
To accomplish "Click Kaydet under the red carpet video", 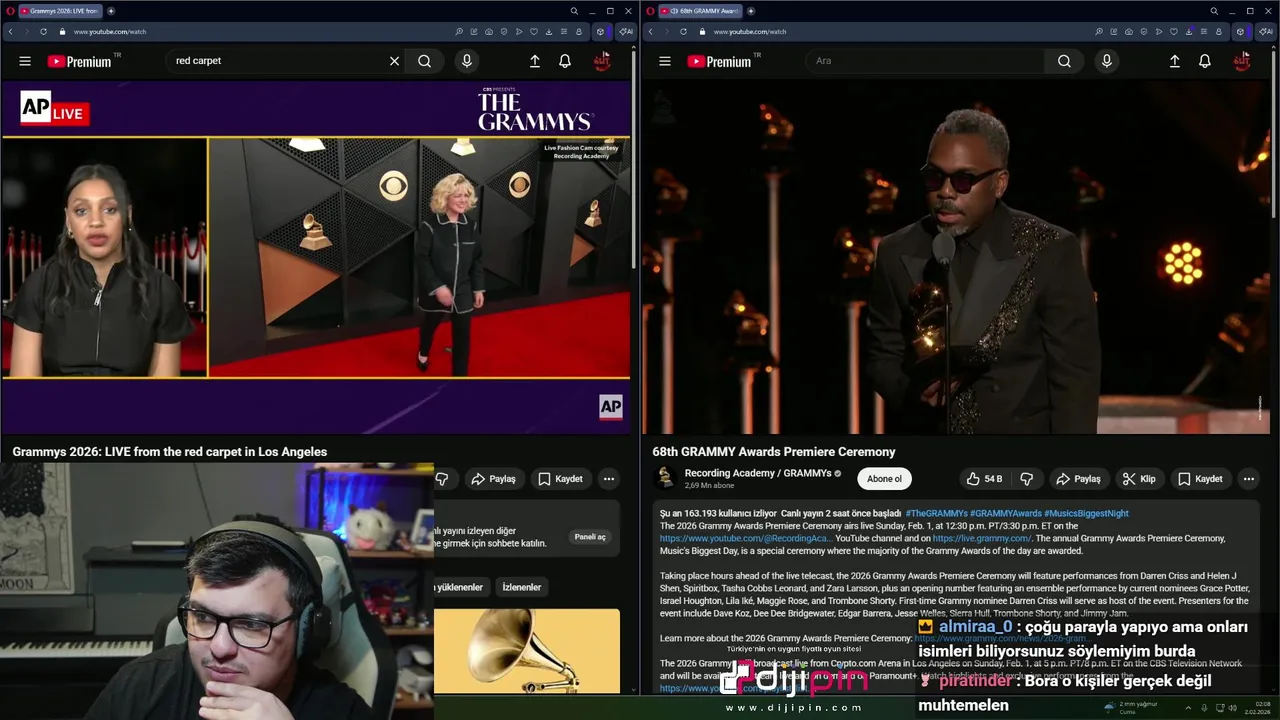I will [x=560, y=479].
